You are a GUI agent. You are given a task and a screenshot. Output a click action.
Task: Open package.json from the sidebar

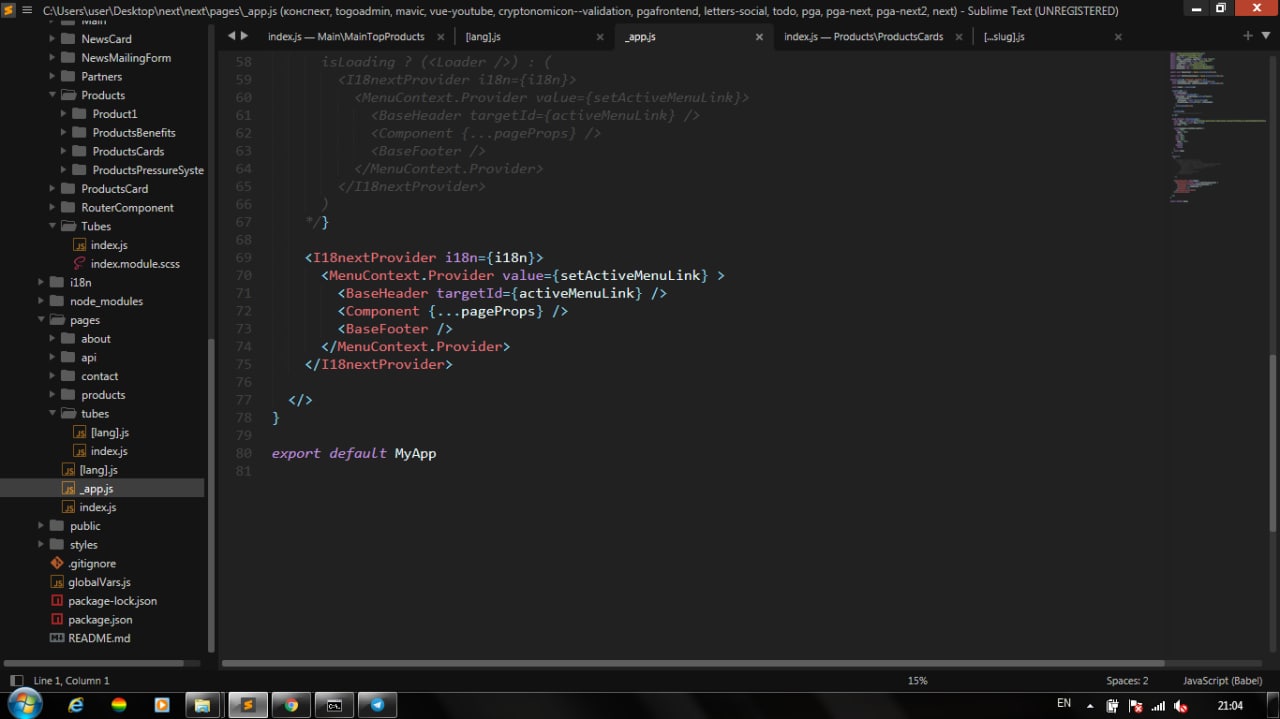click(100, 620)
